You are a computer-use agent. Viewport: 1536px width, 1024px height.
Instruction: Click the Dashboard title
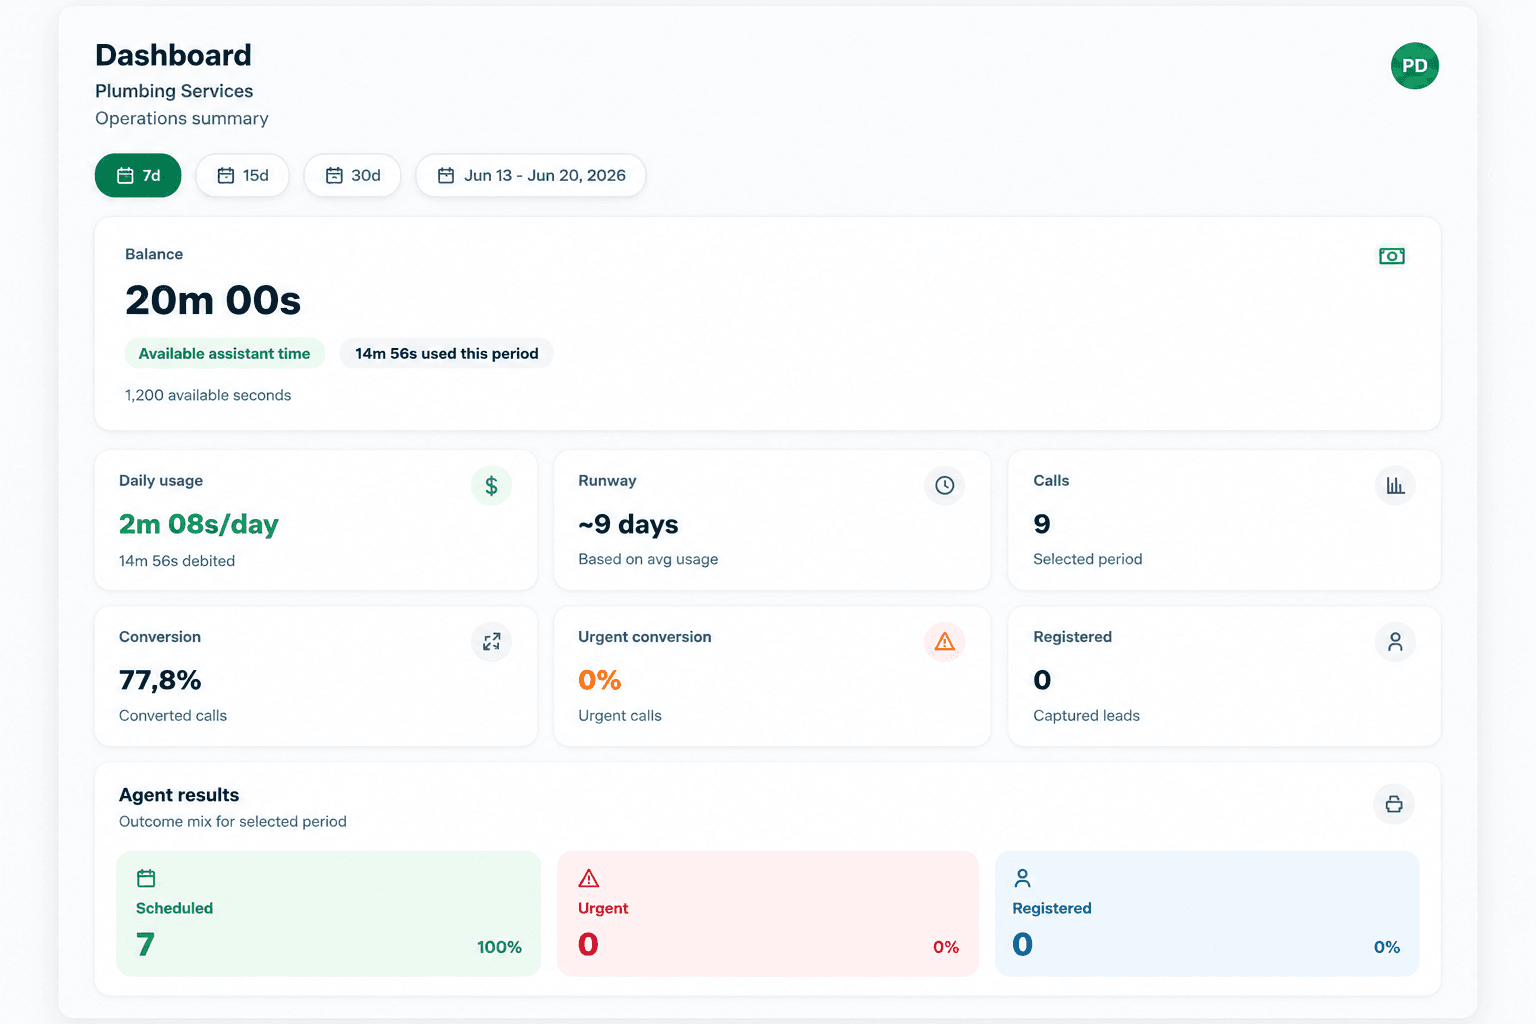coord(173,55)
